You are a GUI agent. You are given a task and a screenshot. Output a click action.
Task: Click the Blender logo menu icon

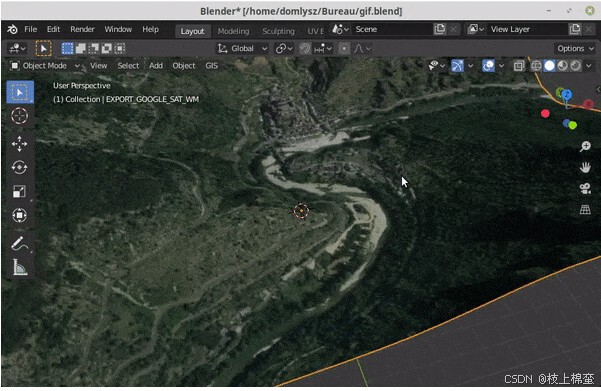(12, 30)
